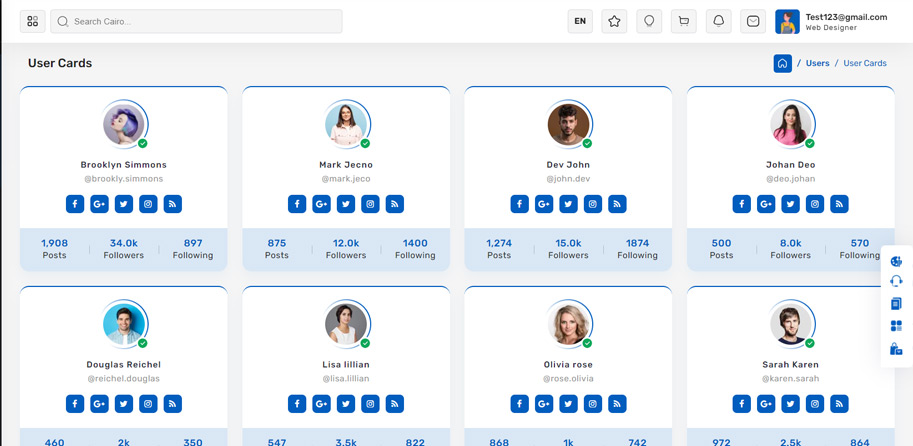This screenshot has width=913, height=446.
Task: Open the side panel color palette icon
Action: [x=896, y=261]
